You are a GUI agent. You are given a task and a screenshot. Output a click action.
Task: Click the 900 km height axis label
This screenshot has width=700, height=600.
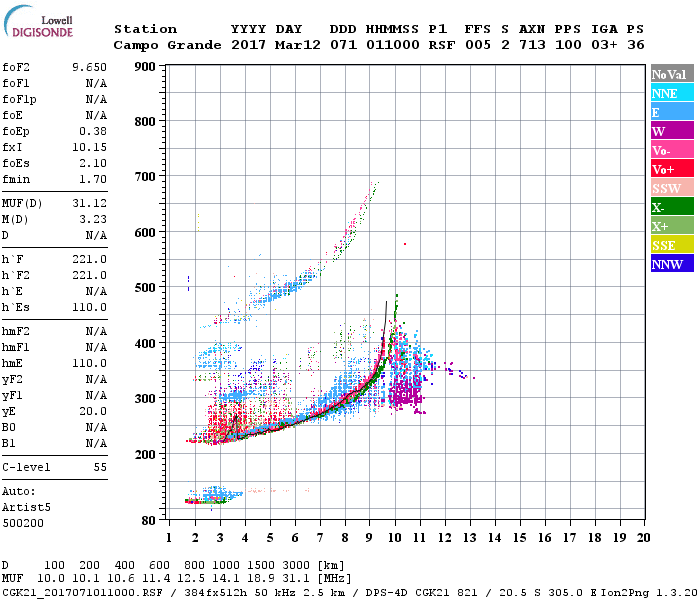pos(145,67)
